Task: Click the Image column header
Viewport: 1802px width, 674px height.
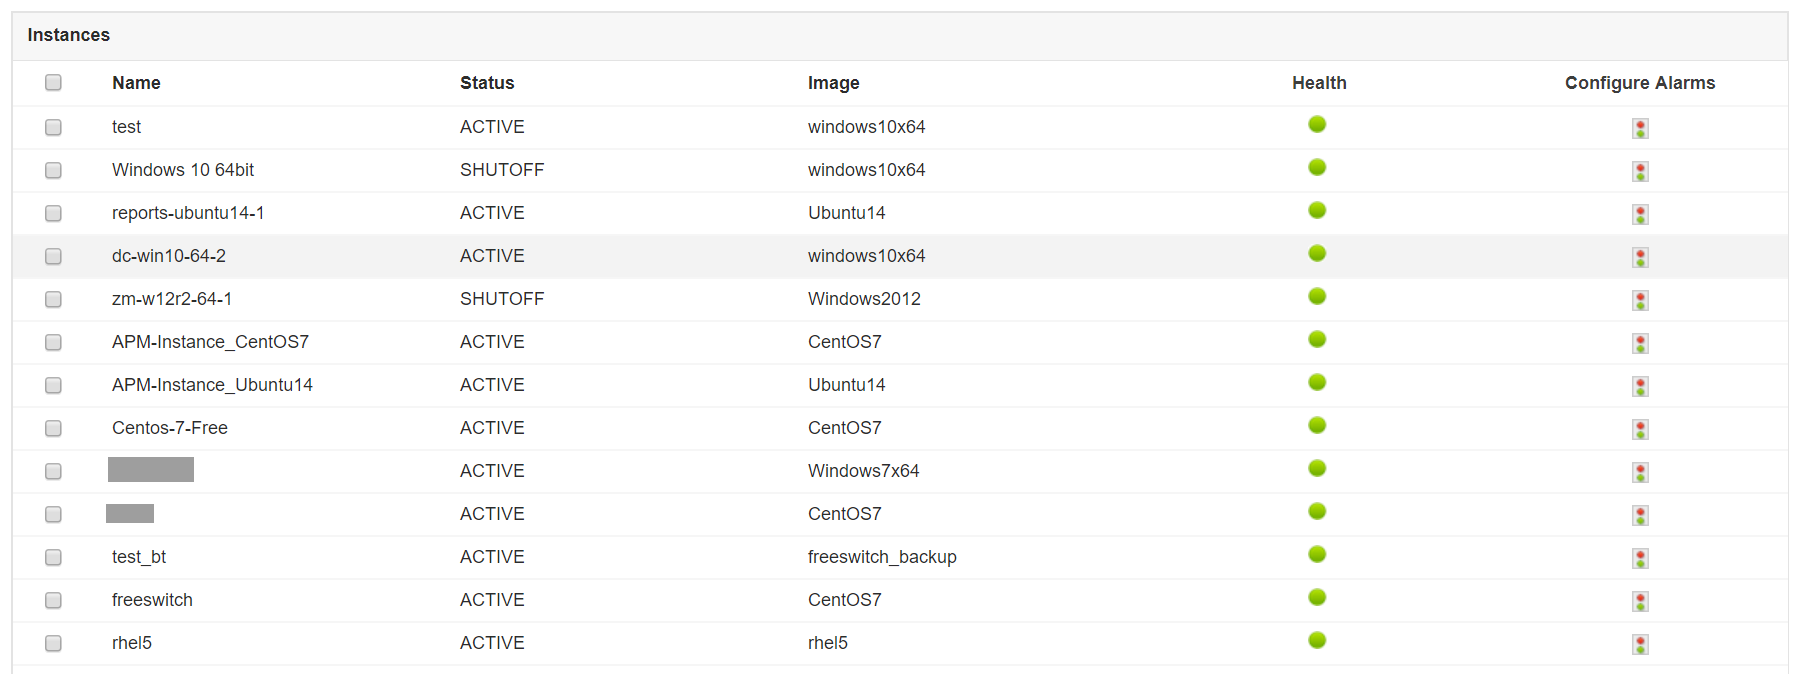Action: point(833,83)
